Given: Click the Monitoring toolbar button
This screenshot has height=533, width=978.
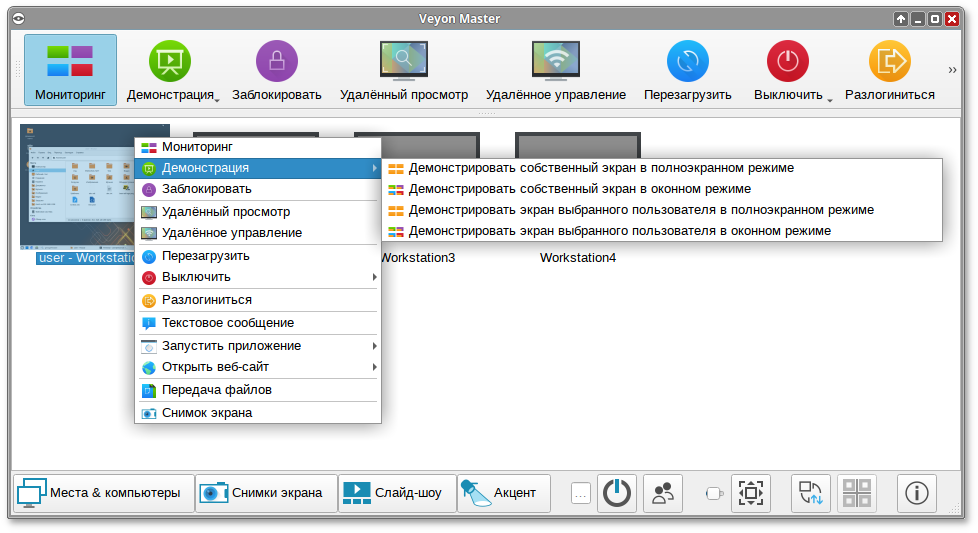Looking at the screenshot, I should (70, 70).
